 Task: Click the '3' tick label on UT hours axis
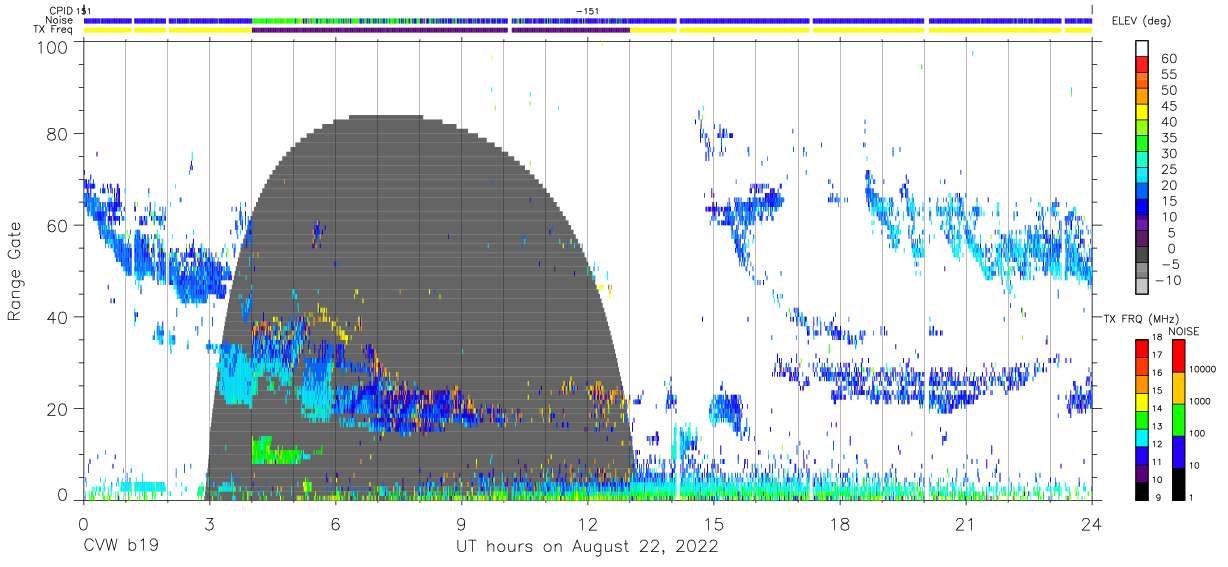209,524
